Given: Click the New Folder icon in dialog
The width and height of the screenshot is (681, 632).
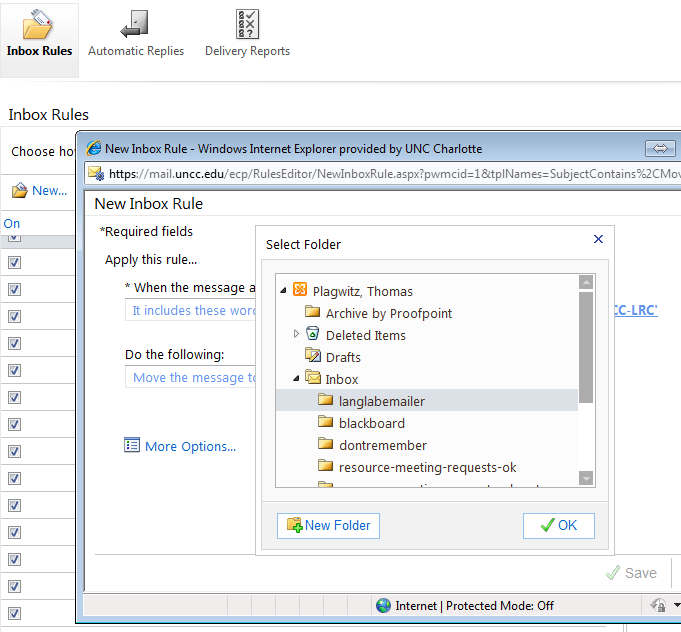Looking at the screenshot, I should click(294, 526).
